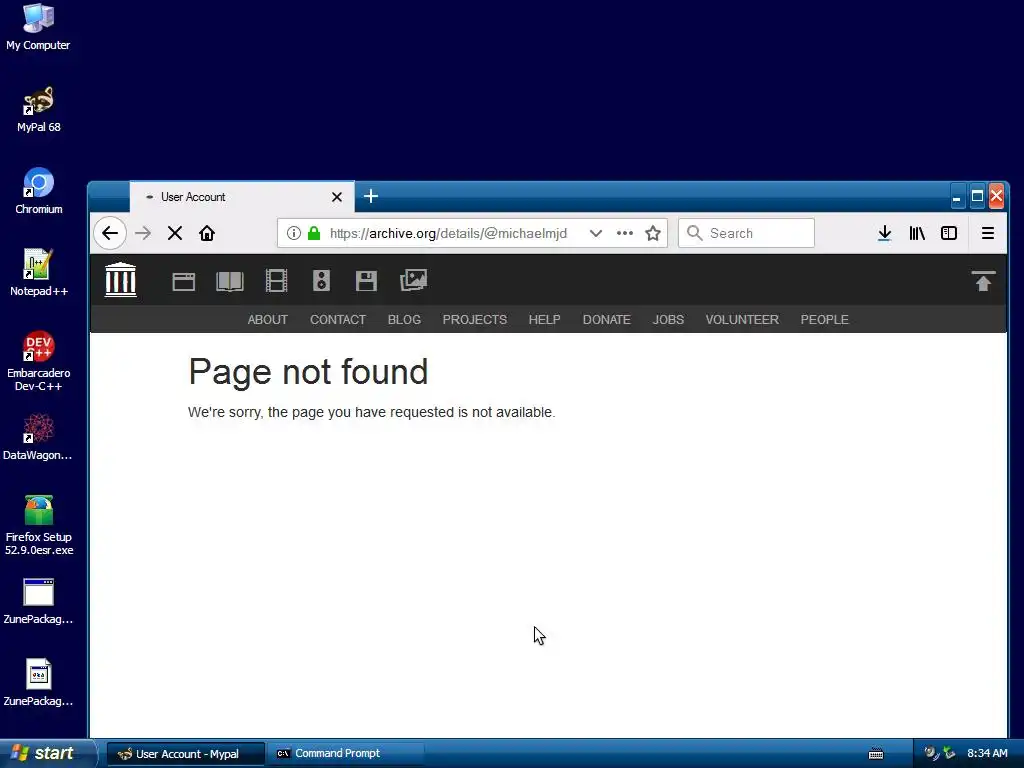Screen dimensions: 1024x768
Task: Click the browser back arrow button
Action: [x=110, y=233]
